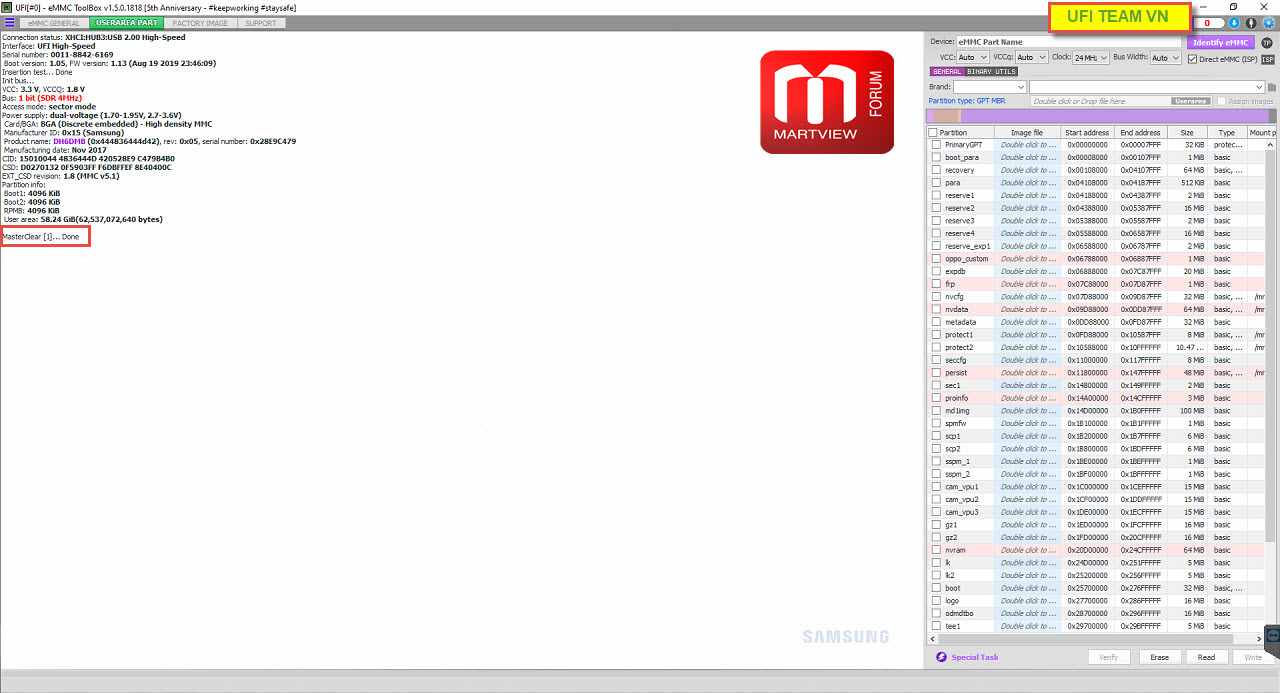Click the blue download updates icon

tap(1234, 22)
